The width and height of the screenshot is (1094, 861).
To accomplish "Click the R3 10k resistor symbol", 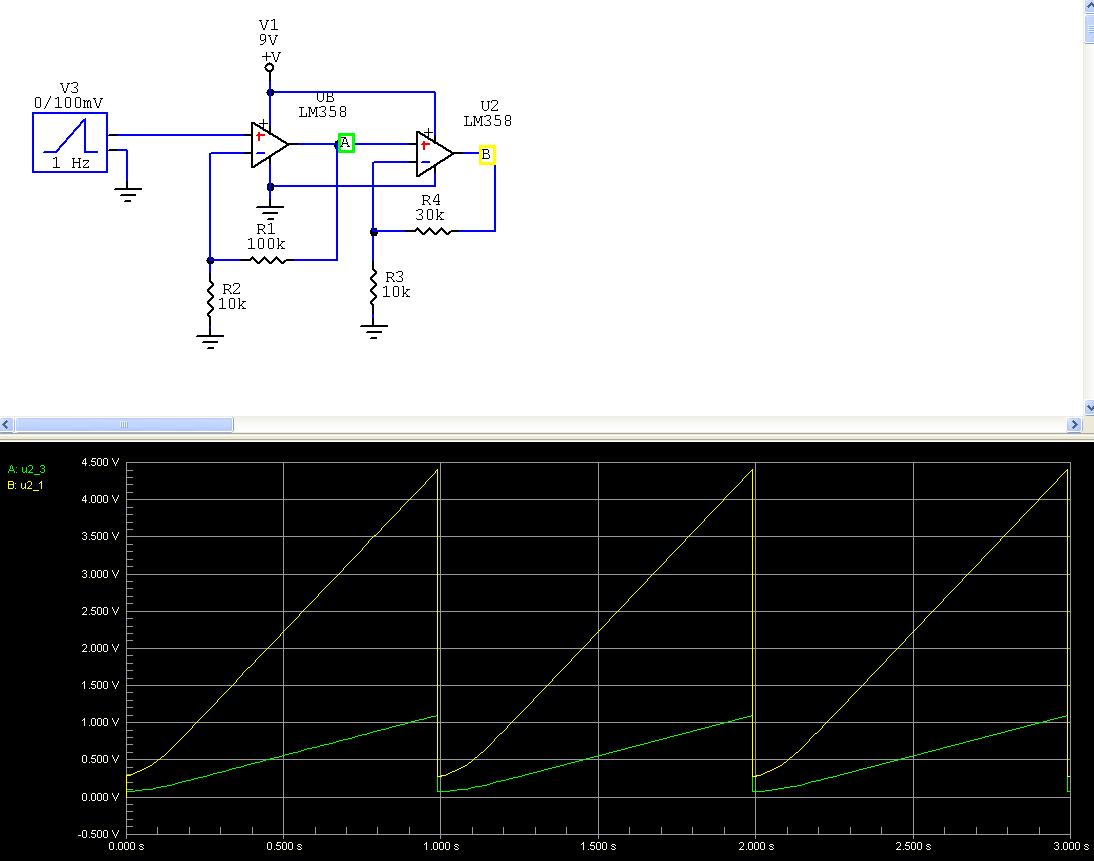I will 373,285.
